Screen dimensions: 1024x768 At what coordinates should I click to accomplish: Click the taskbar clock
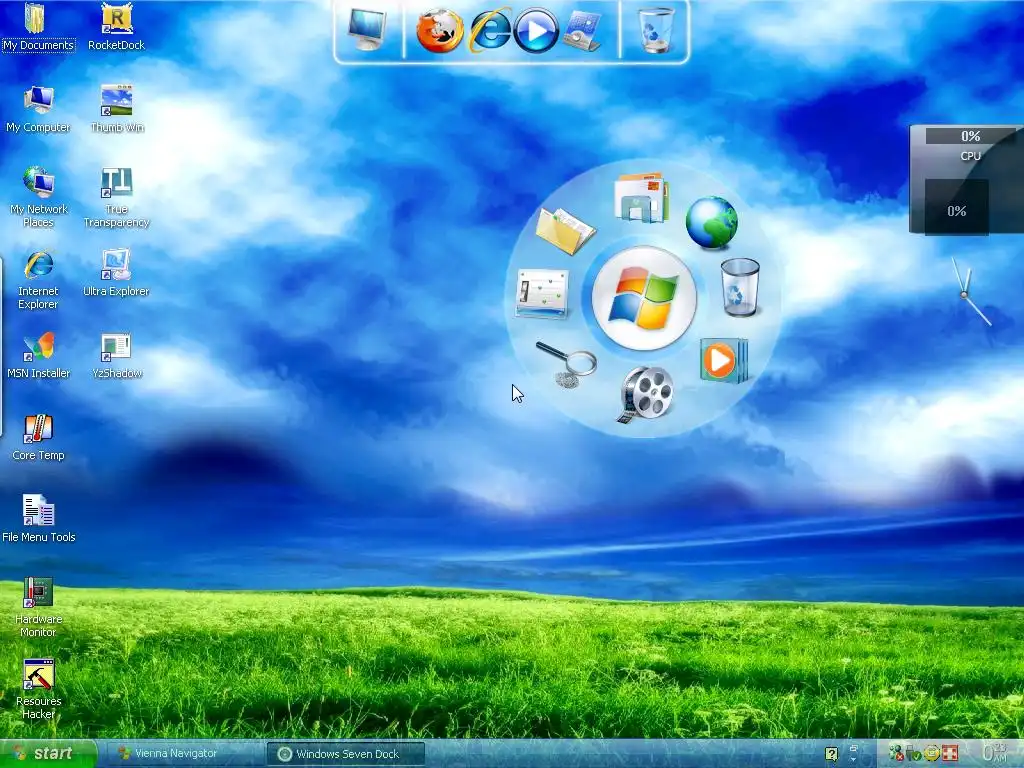click(x=995, y=753)
